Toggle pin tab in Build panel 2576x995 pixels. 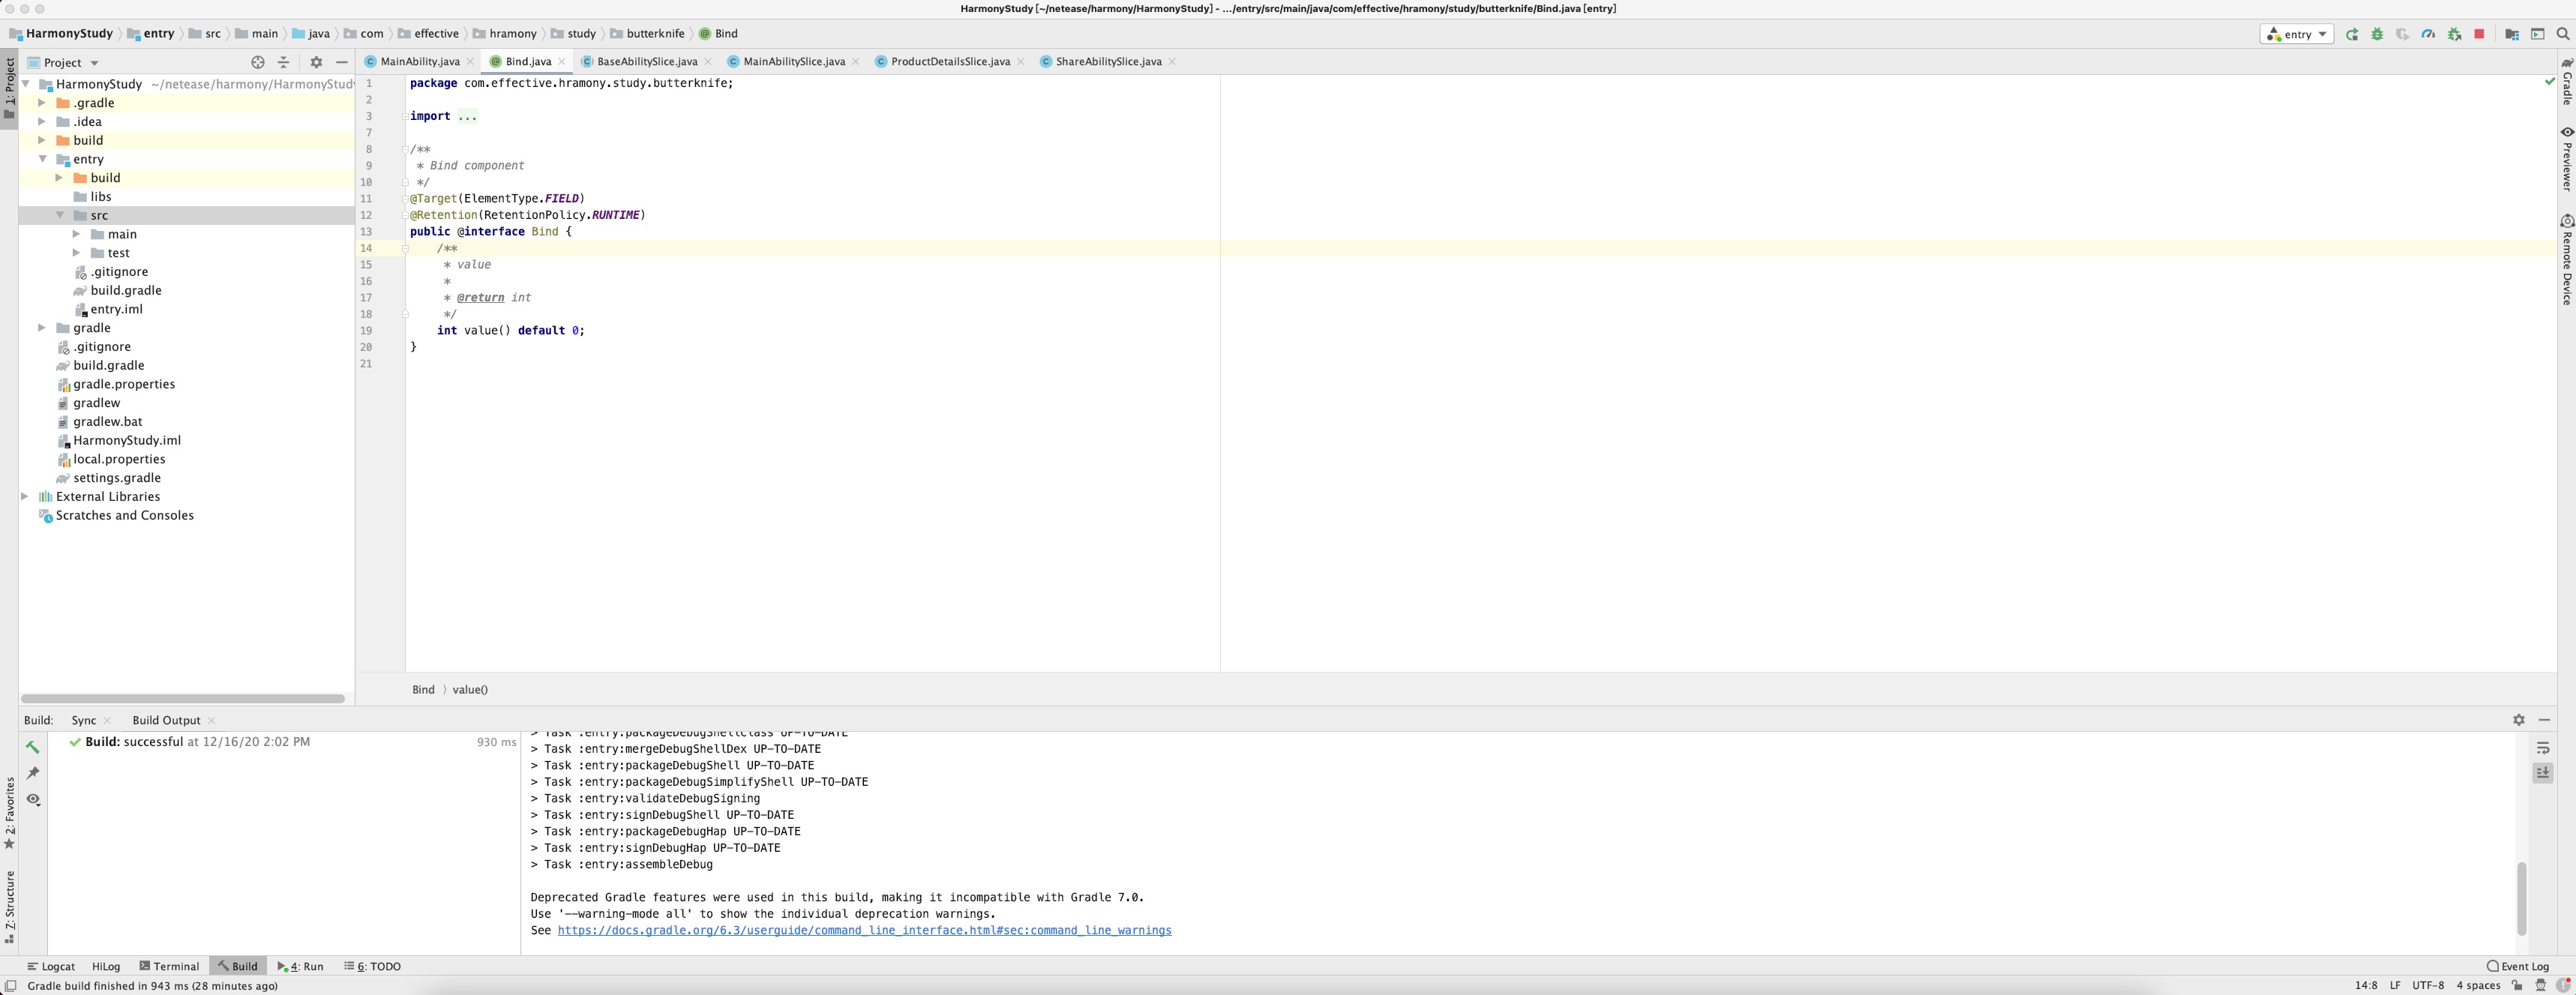tap(33, 773)
